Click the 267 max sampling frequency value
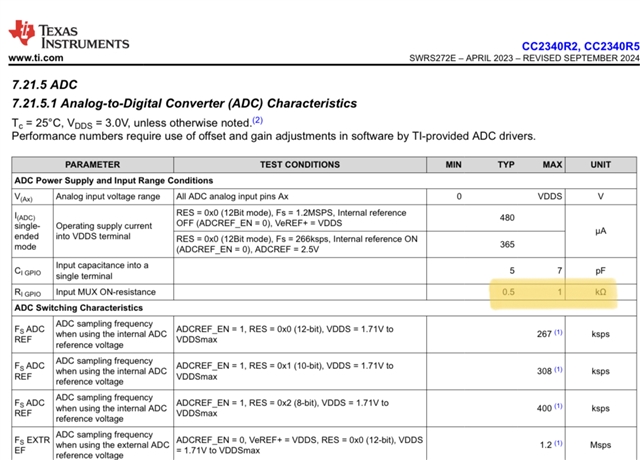Screen dimensions: 640x460 pyautogui.click(x=544, y=334)
